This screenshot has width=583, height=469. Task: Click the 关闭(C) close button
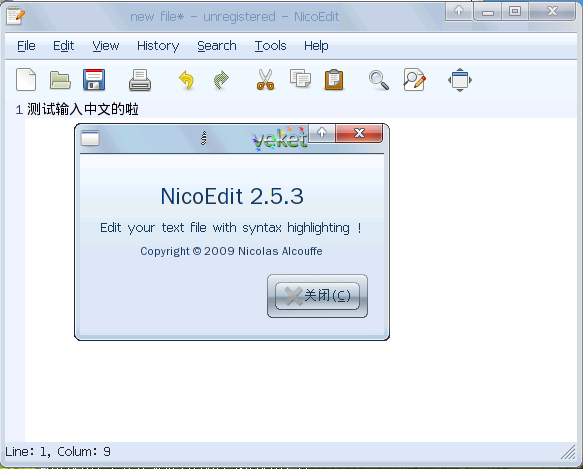point(318,296)
